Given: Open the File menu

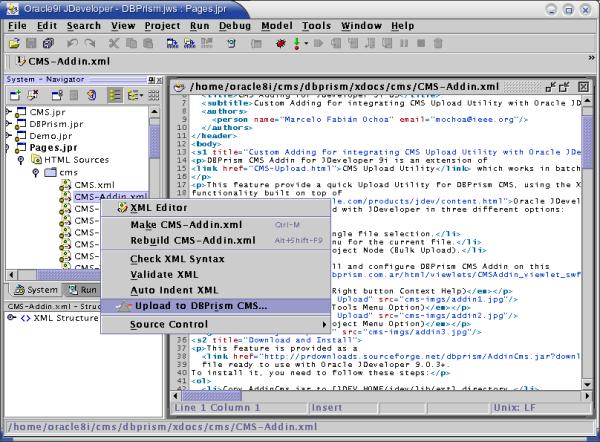Looking at the screenshot, I should point(17,26).
